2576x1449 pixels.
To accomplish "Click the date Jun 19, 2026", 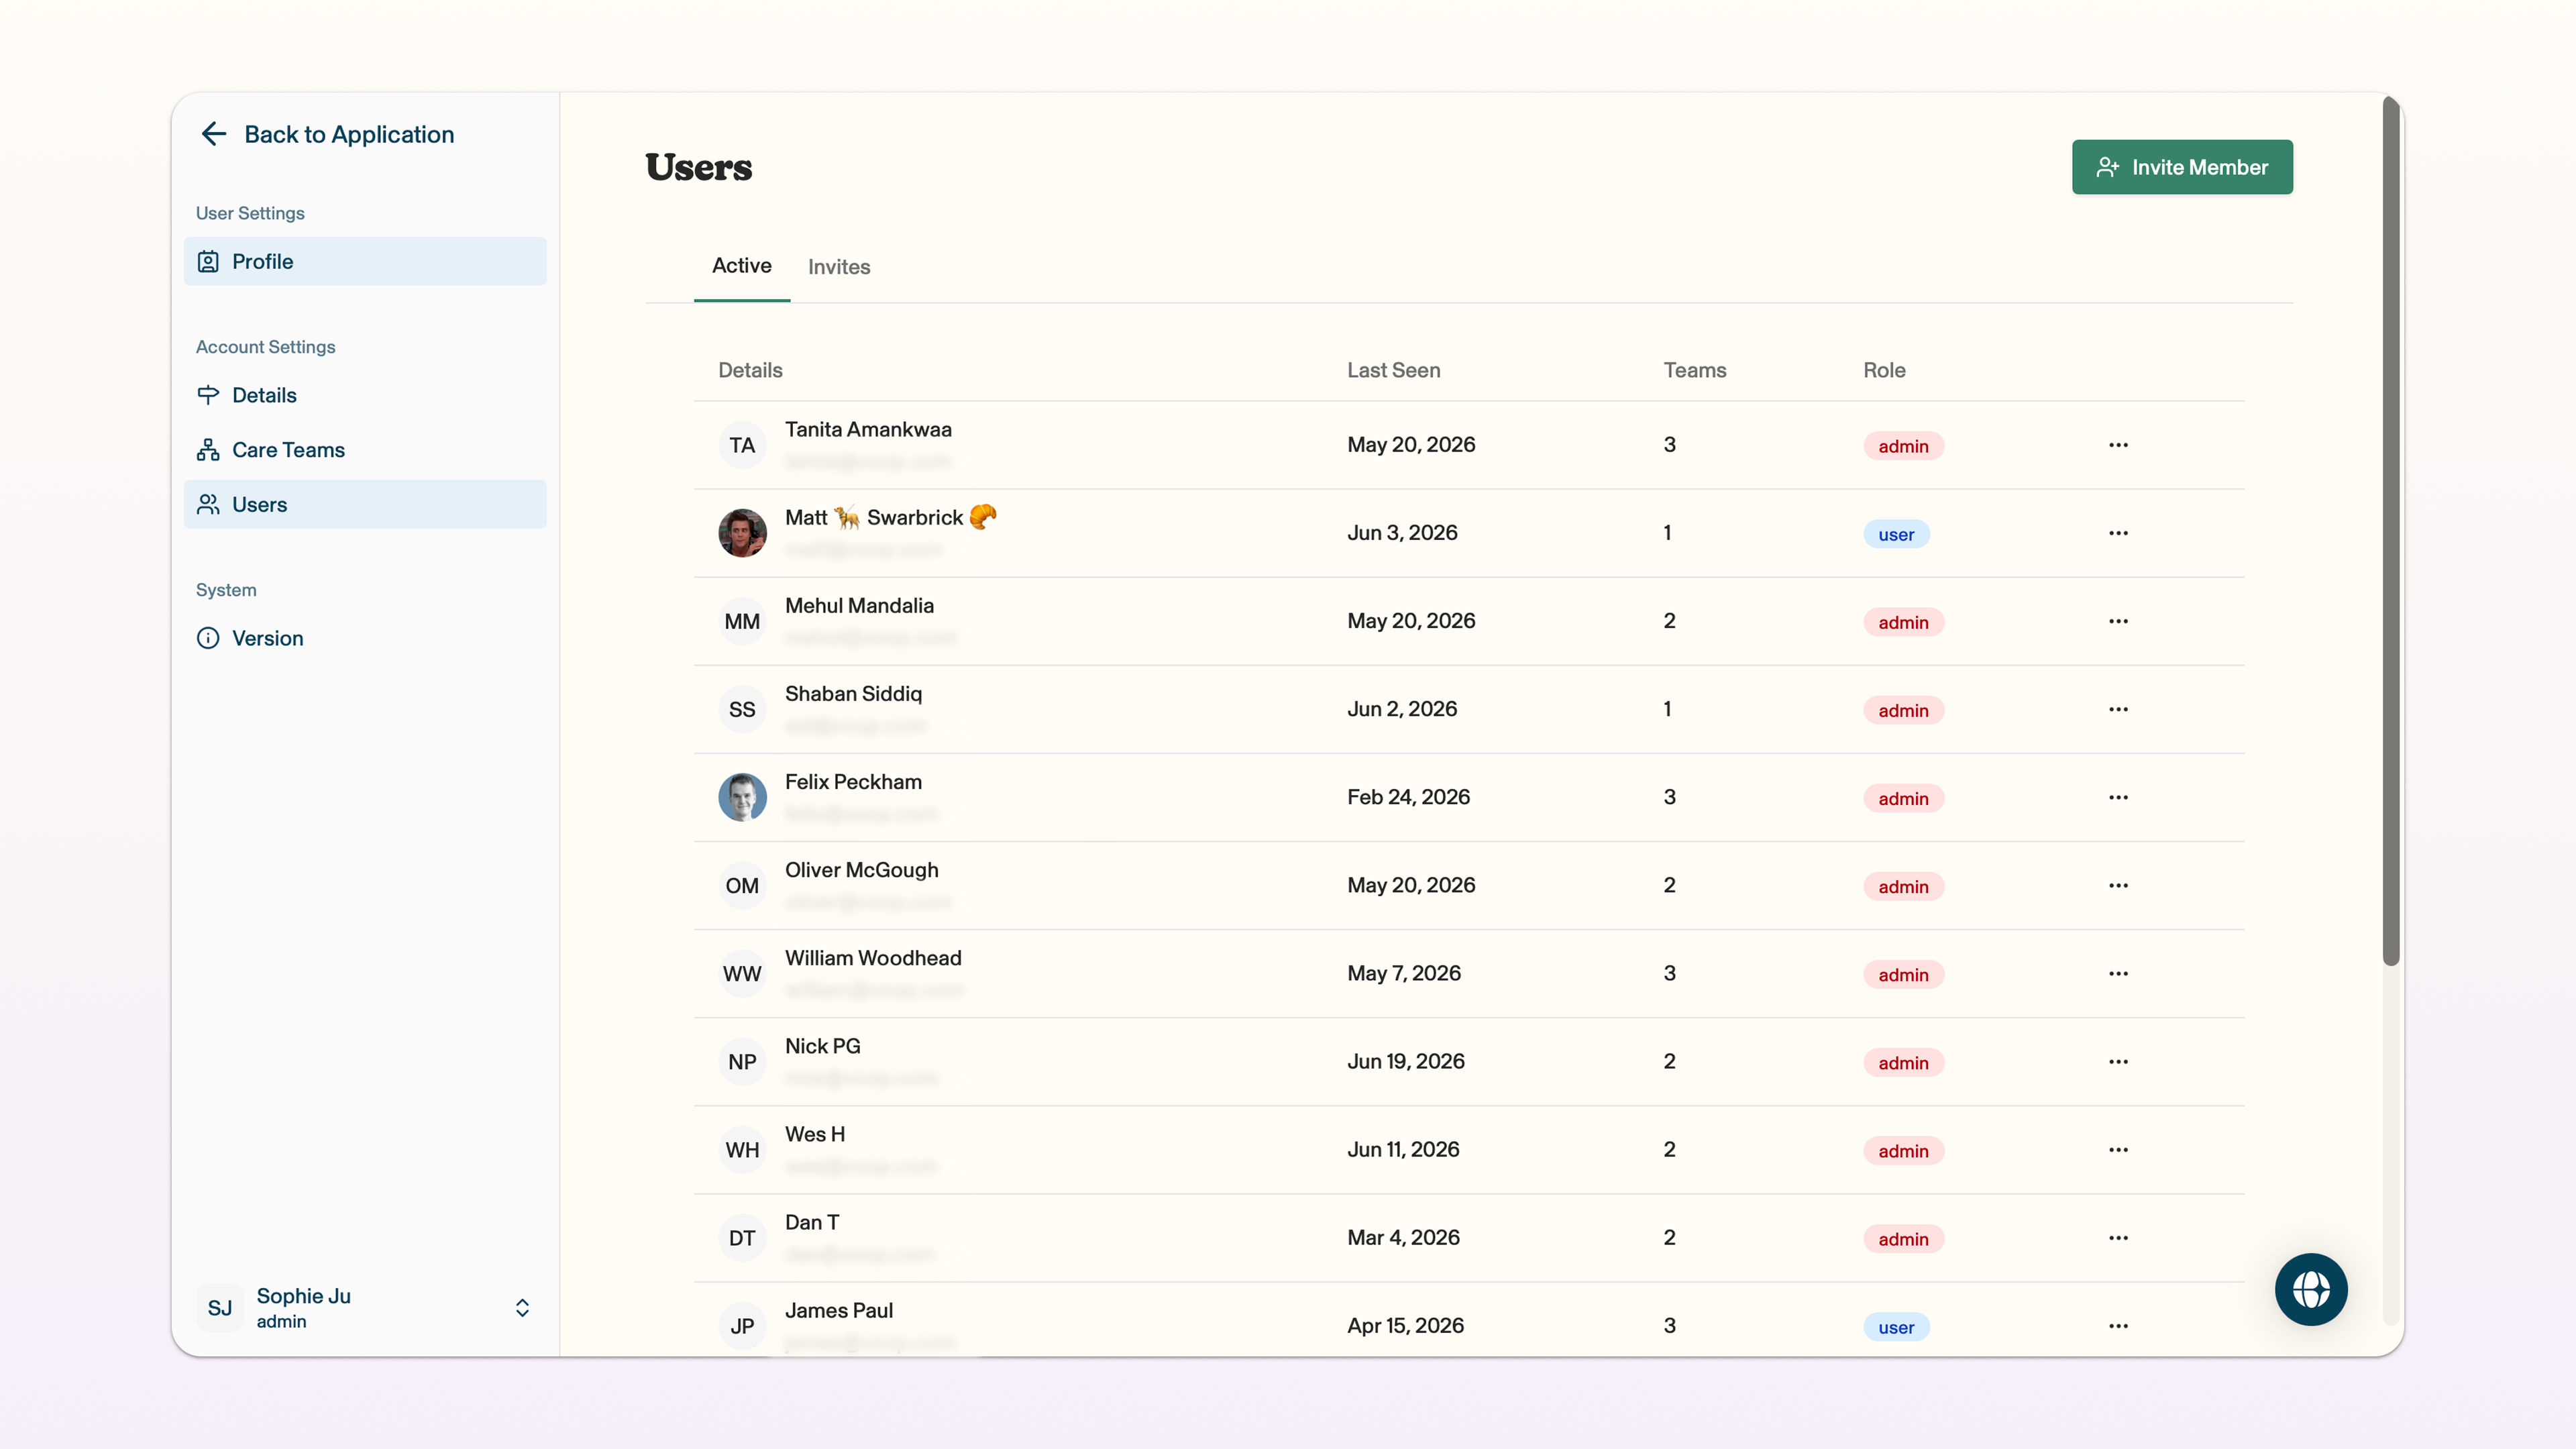I will pos(1405,1061).
